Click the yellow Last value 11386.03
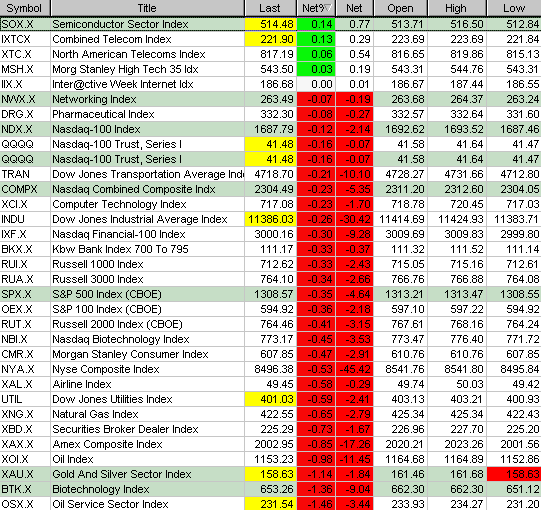 click(x=270, y=219)
